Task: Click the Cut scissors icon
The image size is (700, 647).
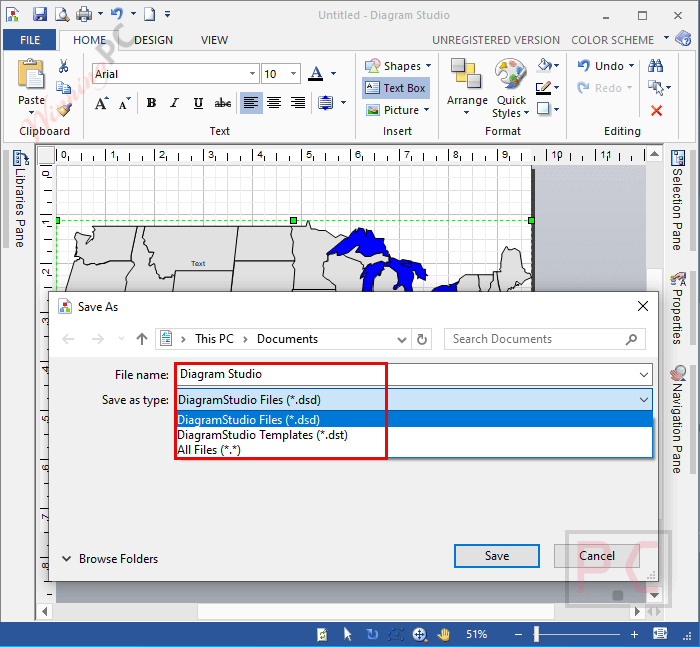Action: 63,66
